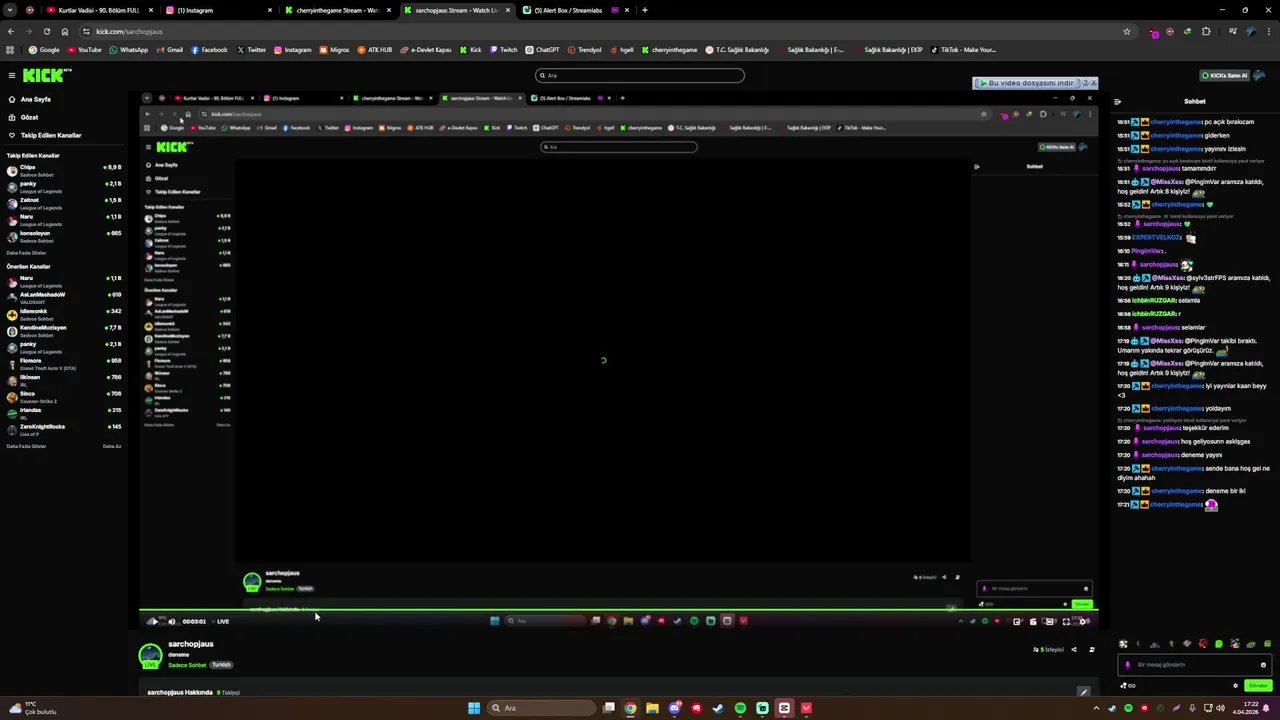Expand Daha Fazla Göster under recommended channels
The image size is (1280, 720).
(26, 446)
